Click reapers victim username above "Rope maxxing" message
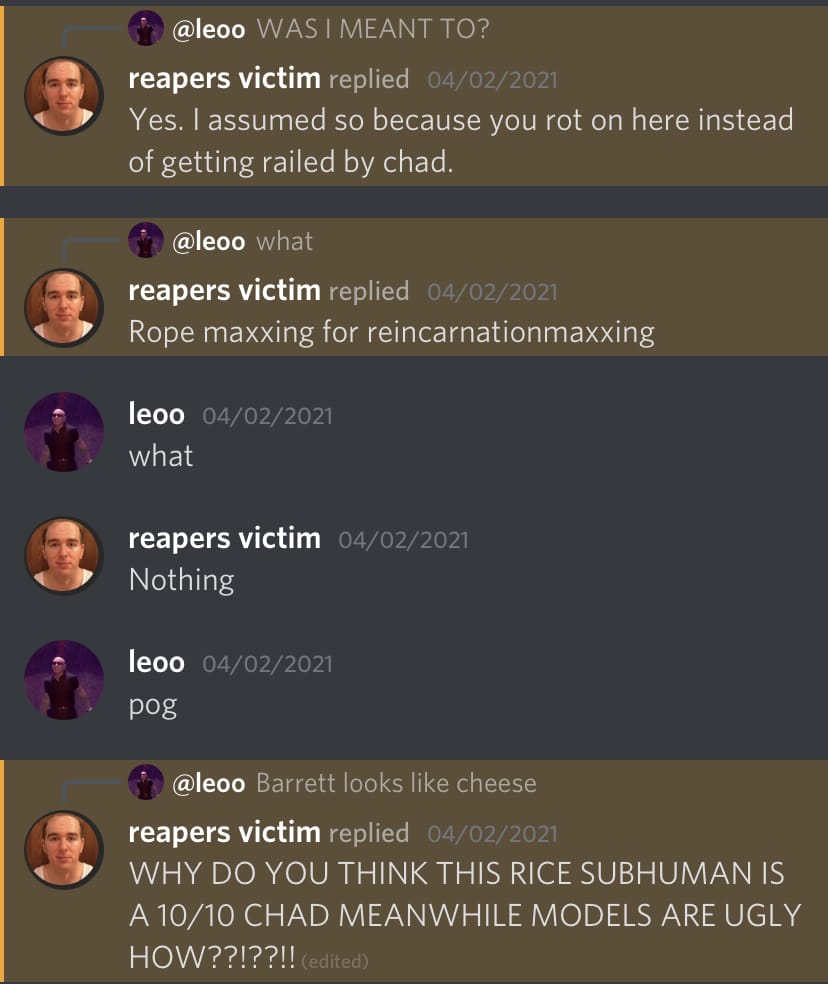Viewport: 828px width, 984px height. point(224,290)
